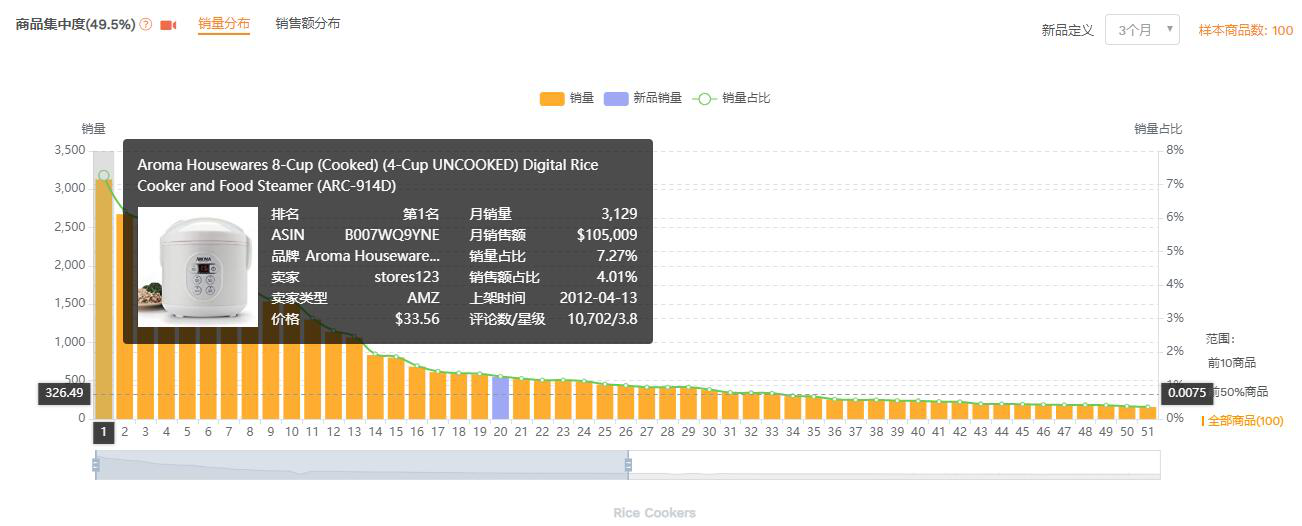This screenshot has width=1302, height=526.
Task: Select the 全部商品(100) range option
Action: (1243, 421)
